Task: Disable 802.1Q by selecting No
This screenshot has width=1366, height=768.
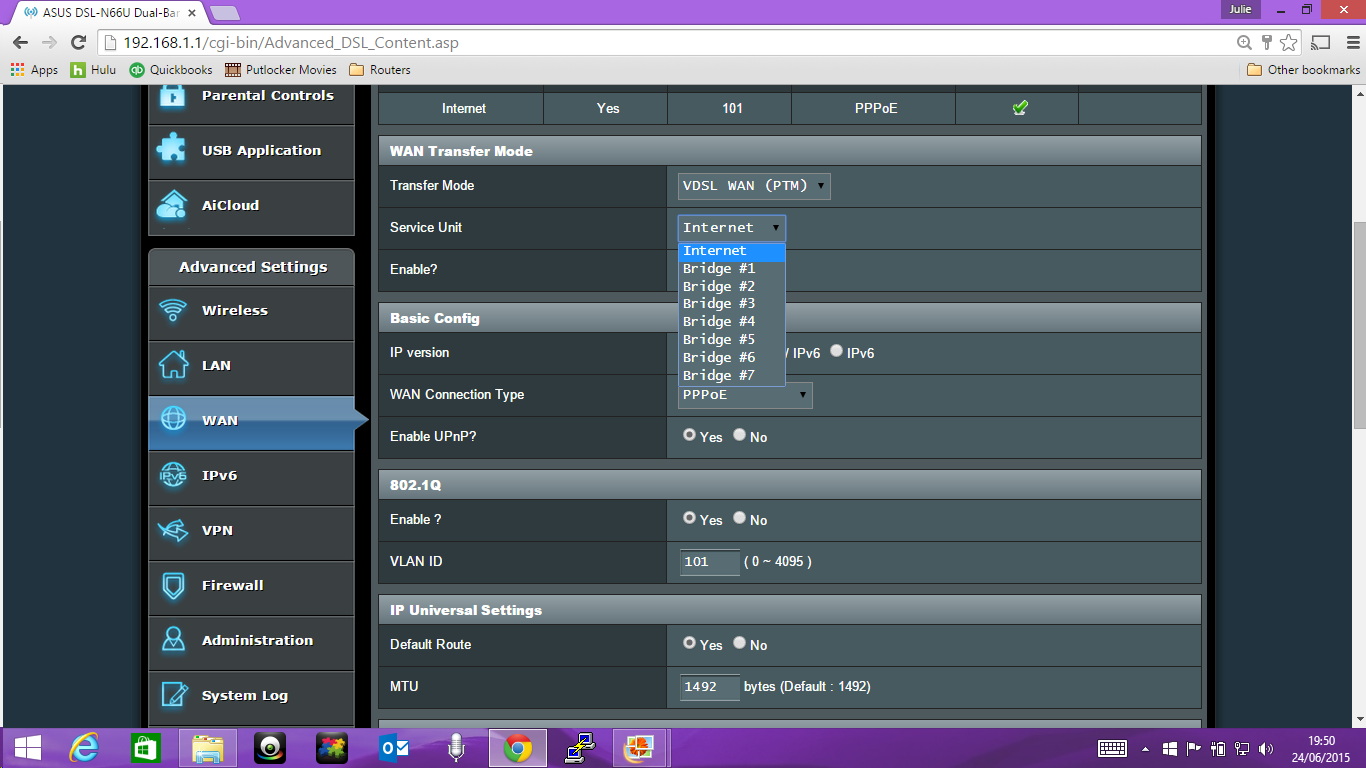Action: point(737,518)
